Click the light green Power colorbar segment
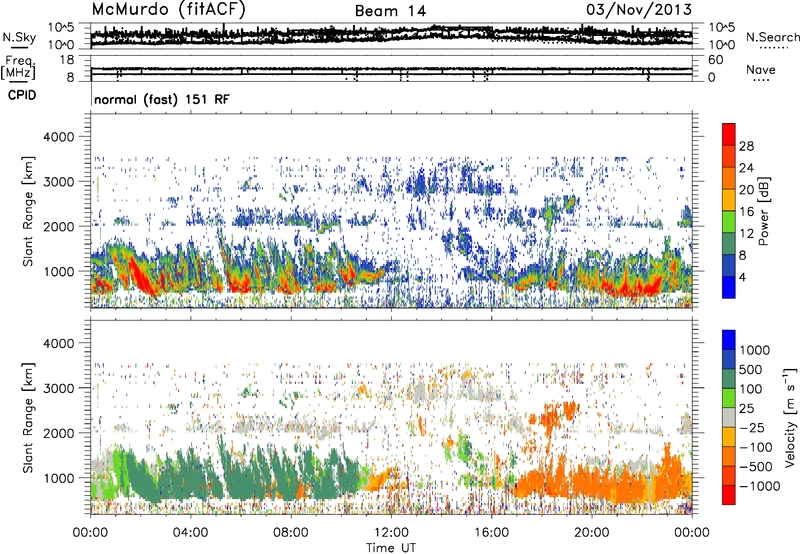This screenshot has width=800, height=554. coord(729,221)
